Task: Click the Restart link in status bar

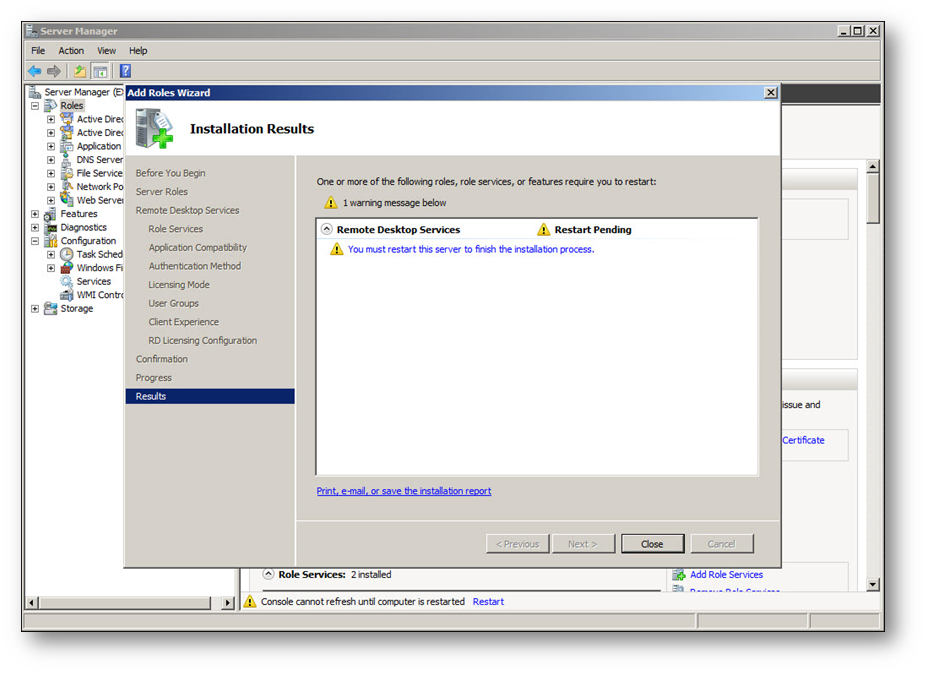Action: [488, 602]
